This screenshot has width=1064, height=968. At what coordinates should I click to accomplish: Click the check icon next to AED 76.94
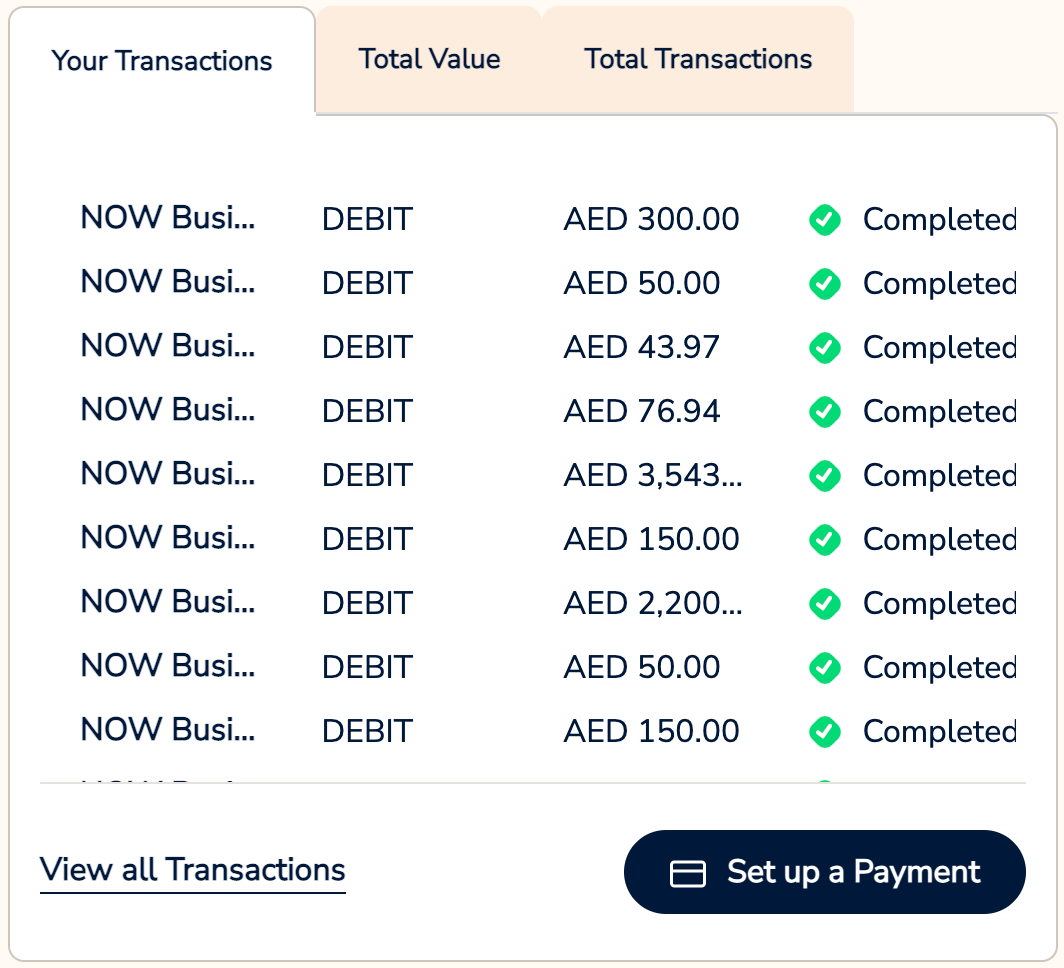point(825,411)
